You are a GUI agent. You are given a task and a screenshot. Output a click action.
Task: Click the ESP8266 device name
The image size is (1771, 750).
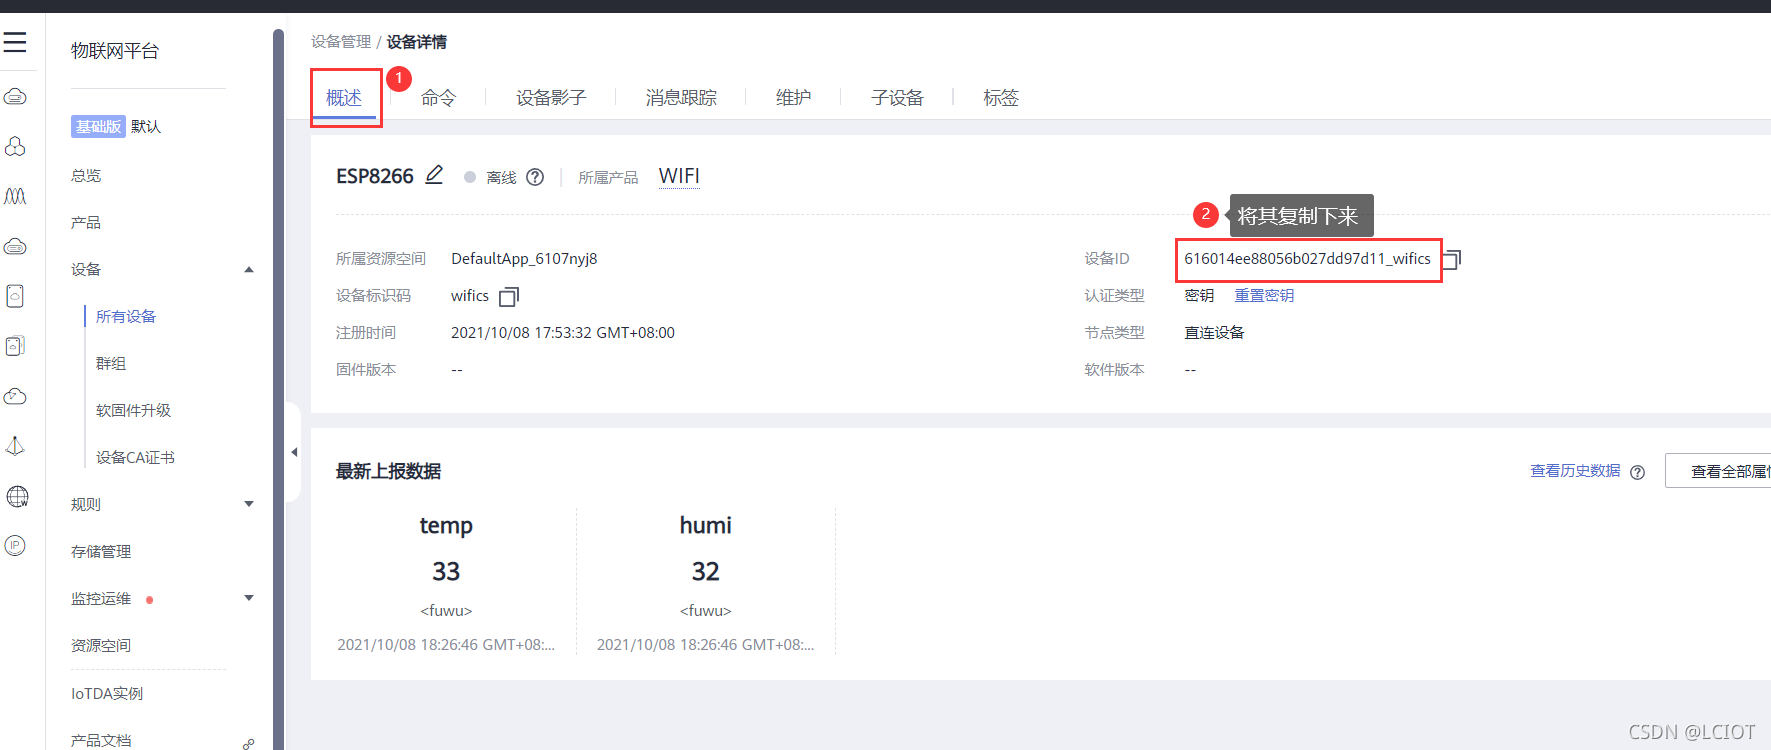point(375,176)
